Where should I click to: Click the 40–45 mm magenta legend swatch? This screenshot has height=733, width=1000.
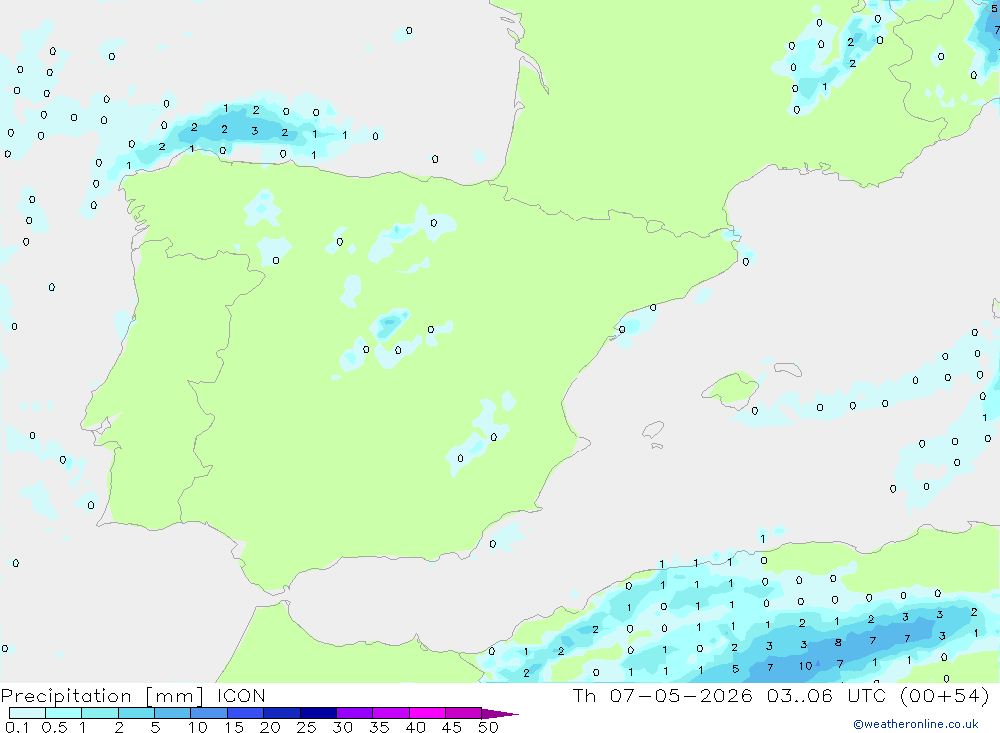coord(427,713)
